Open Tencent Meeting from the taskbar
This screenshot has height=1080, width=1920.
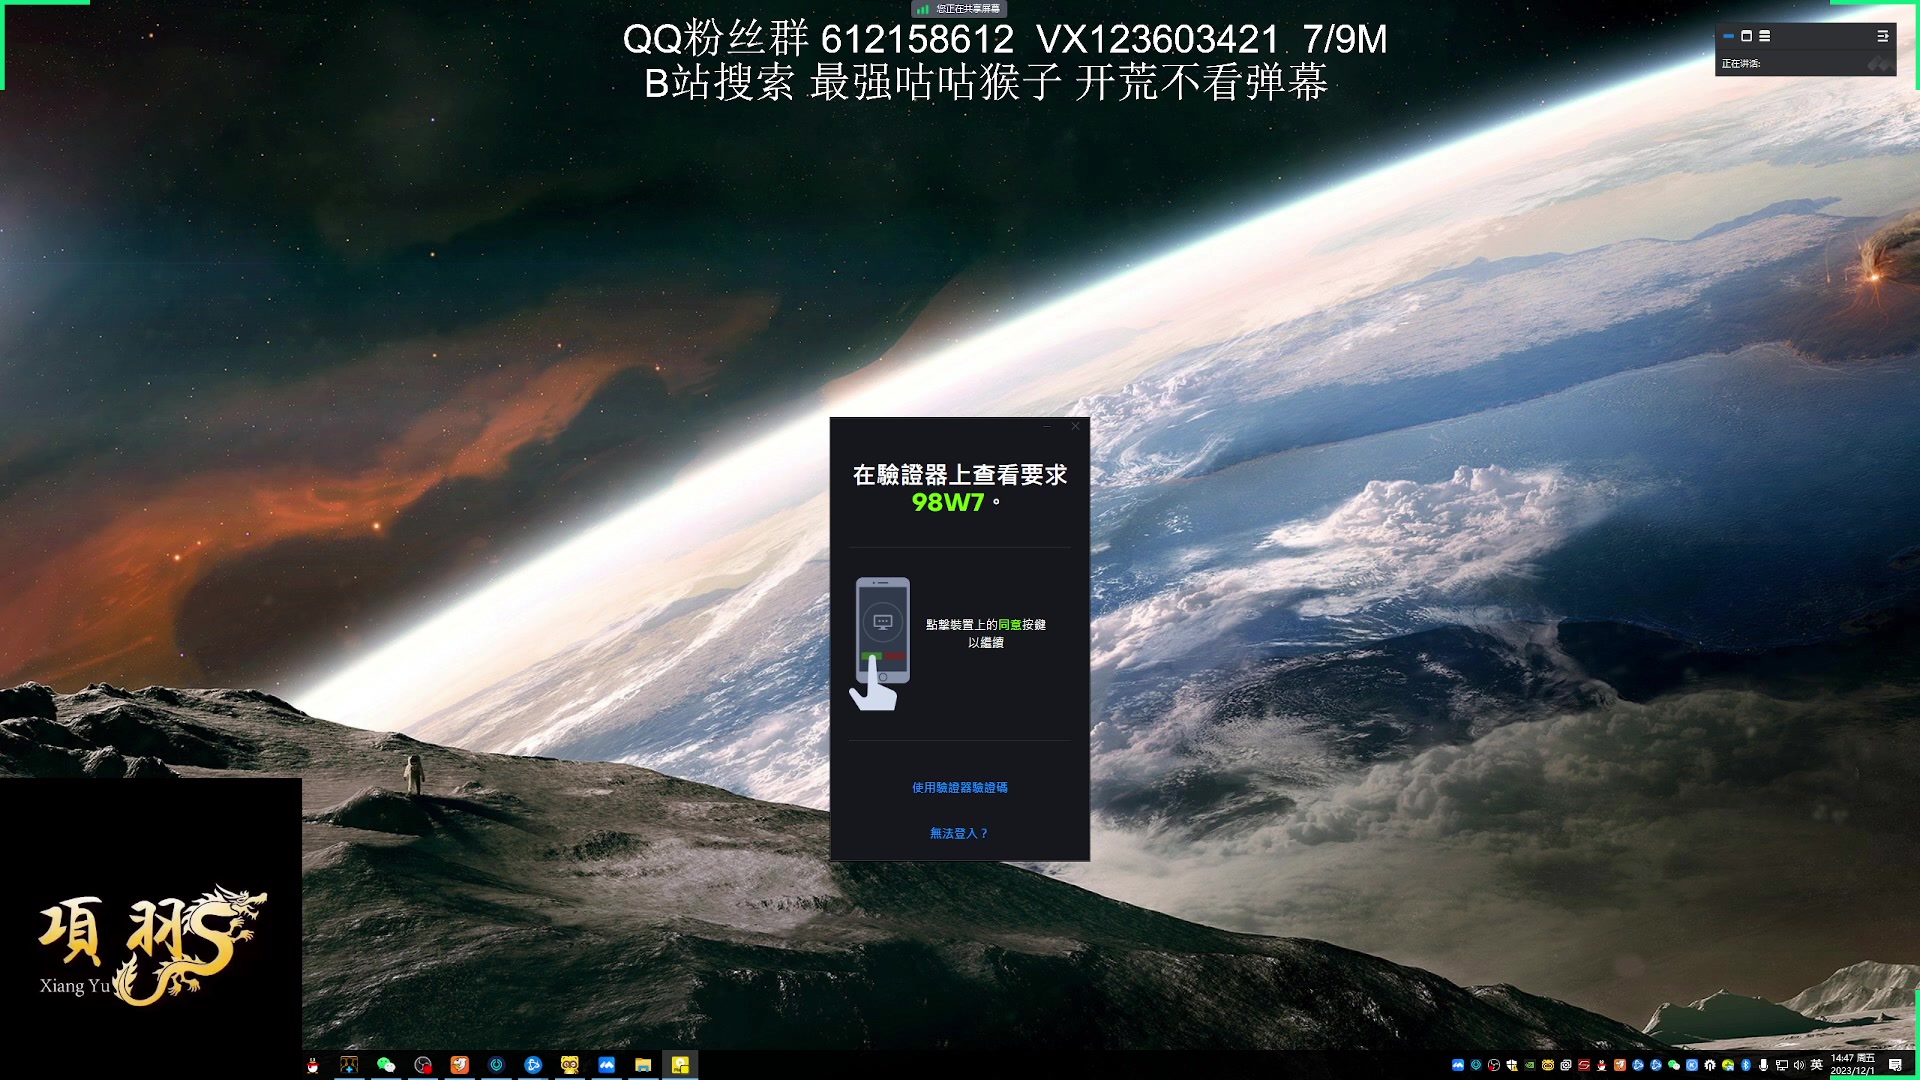pyautogui.click(x=606, y=1065)
